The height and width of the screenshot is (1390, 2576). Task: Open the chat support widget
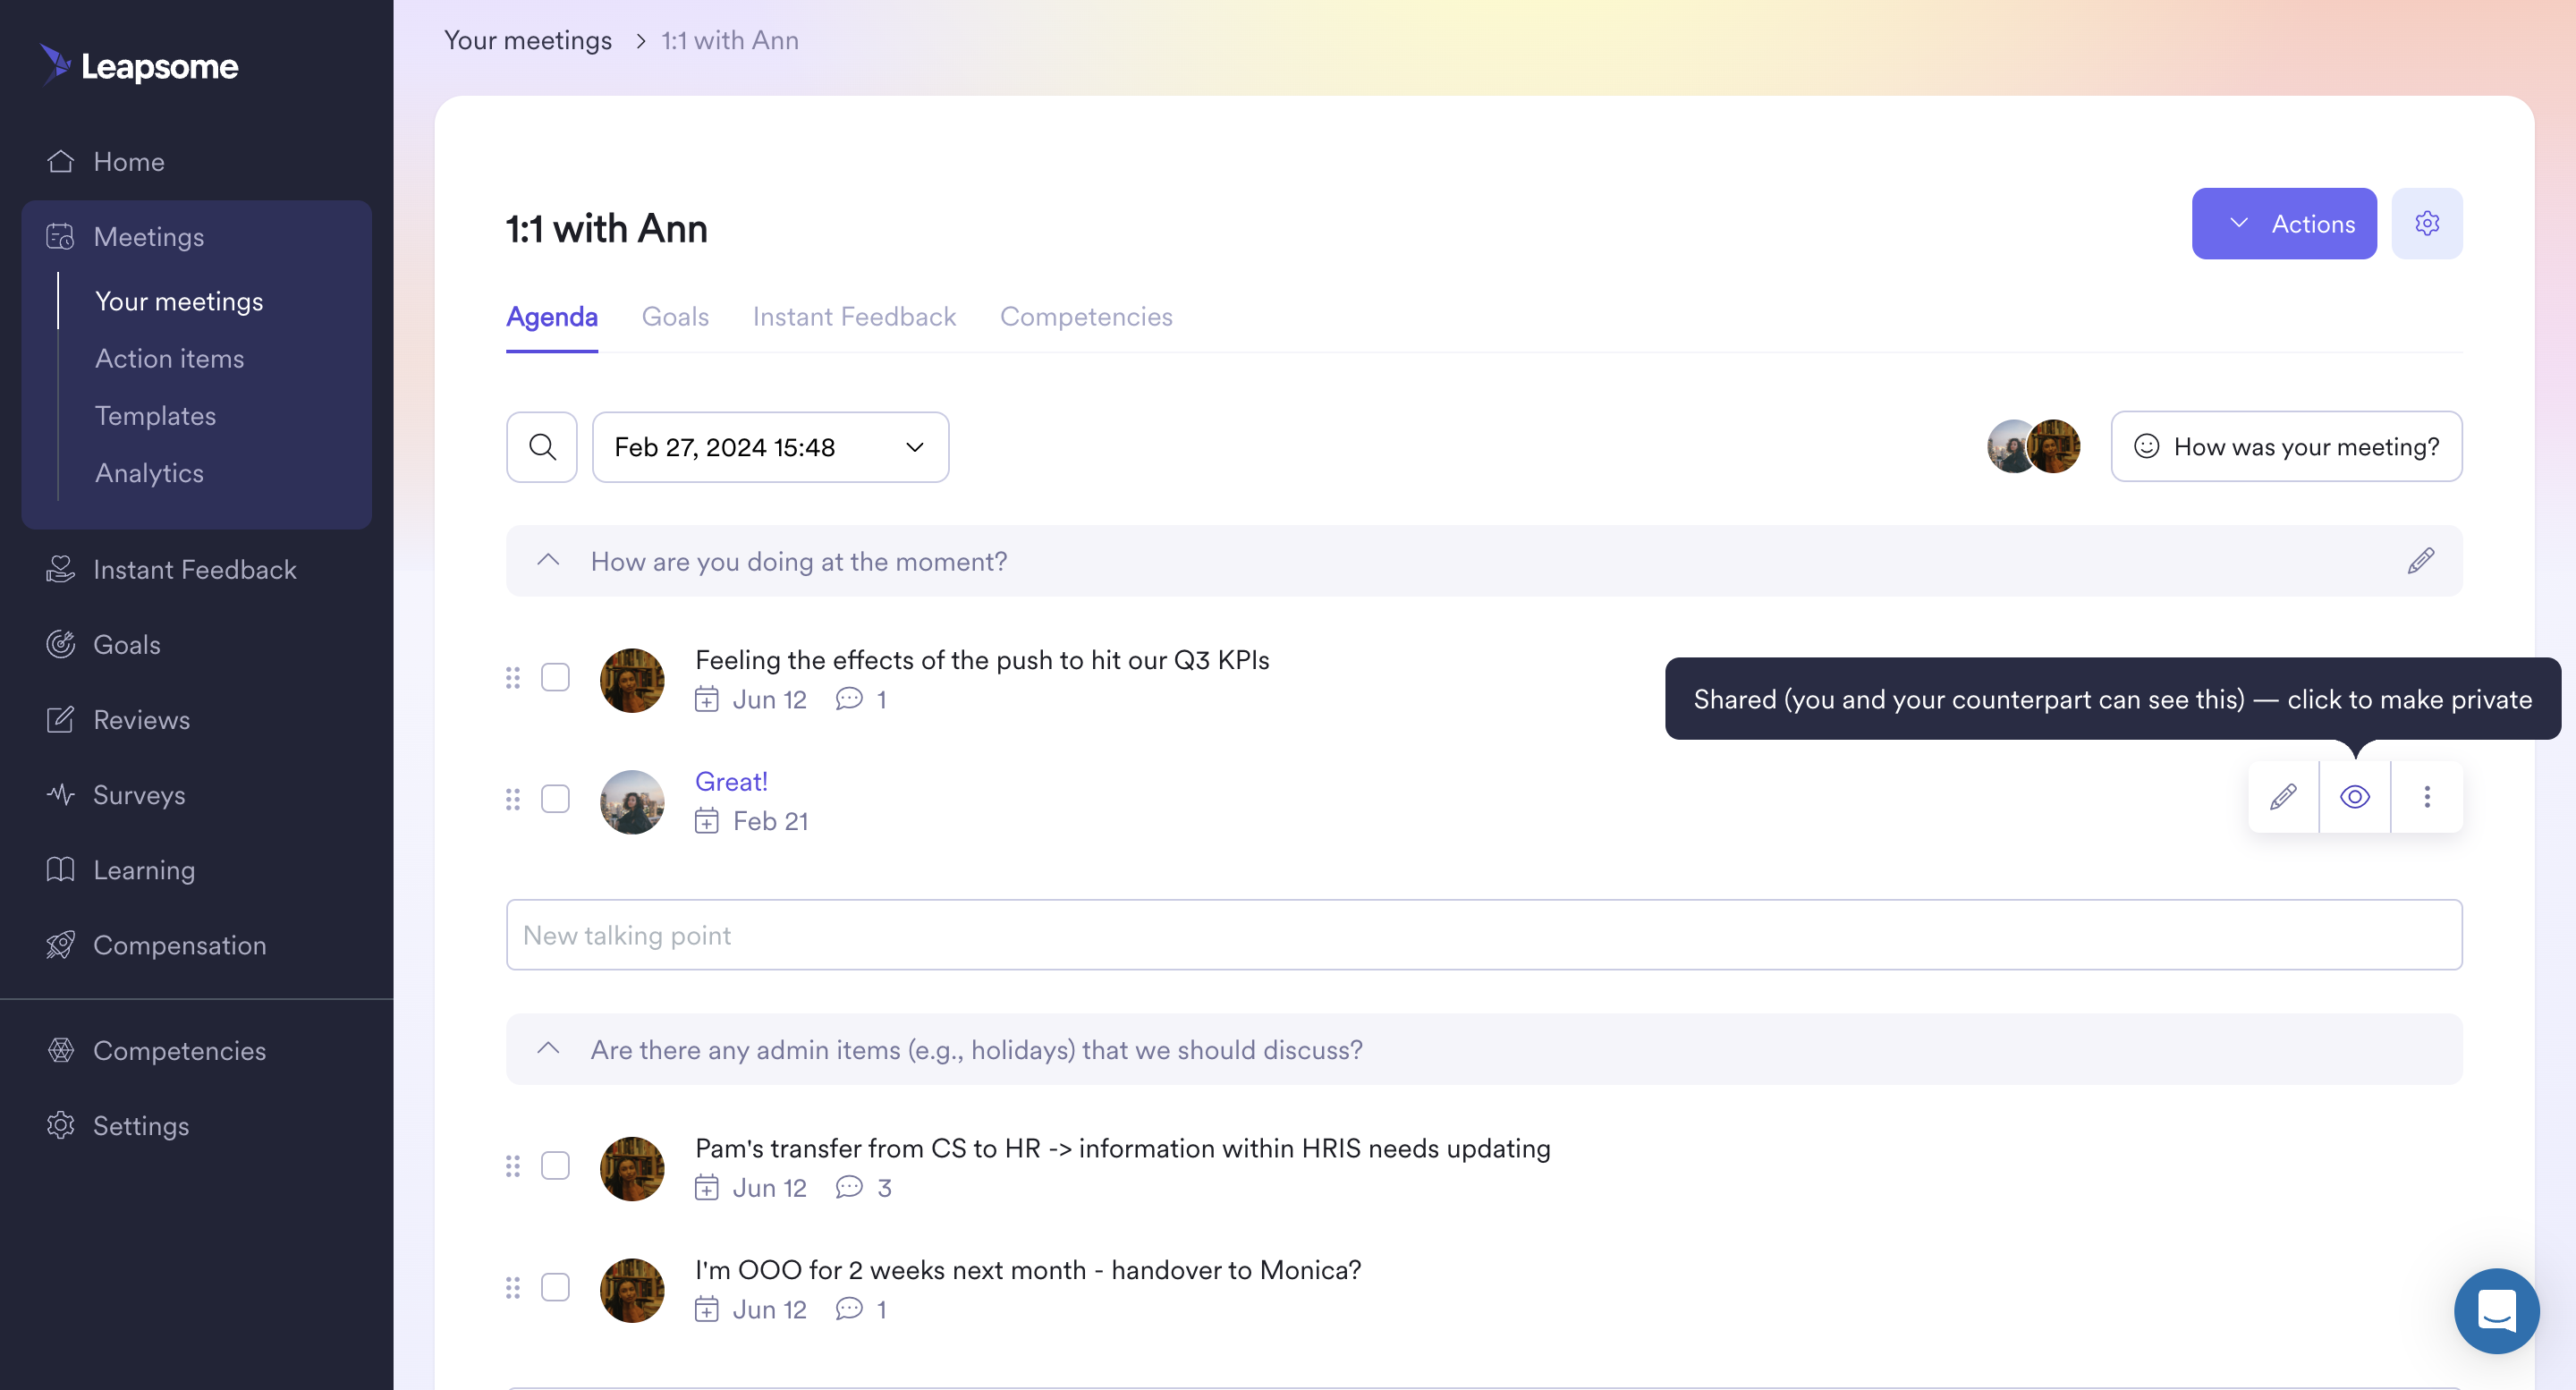pyautogui.click(x=2497, y=1311)
